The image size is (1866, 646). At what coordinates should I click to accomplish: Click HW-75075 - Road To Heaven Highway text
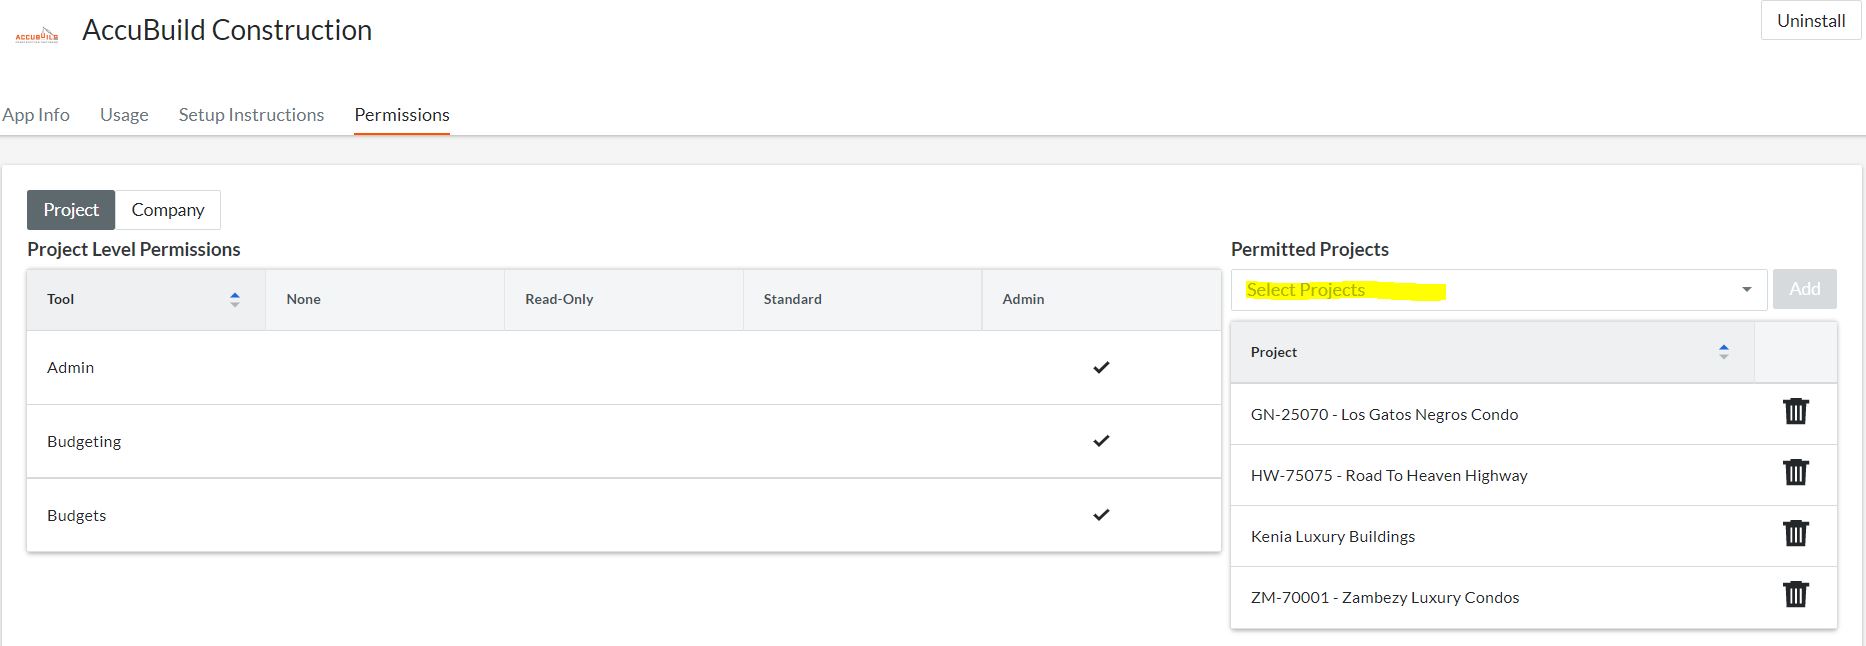(x=1389, y=476)
